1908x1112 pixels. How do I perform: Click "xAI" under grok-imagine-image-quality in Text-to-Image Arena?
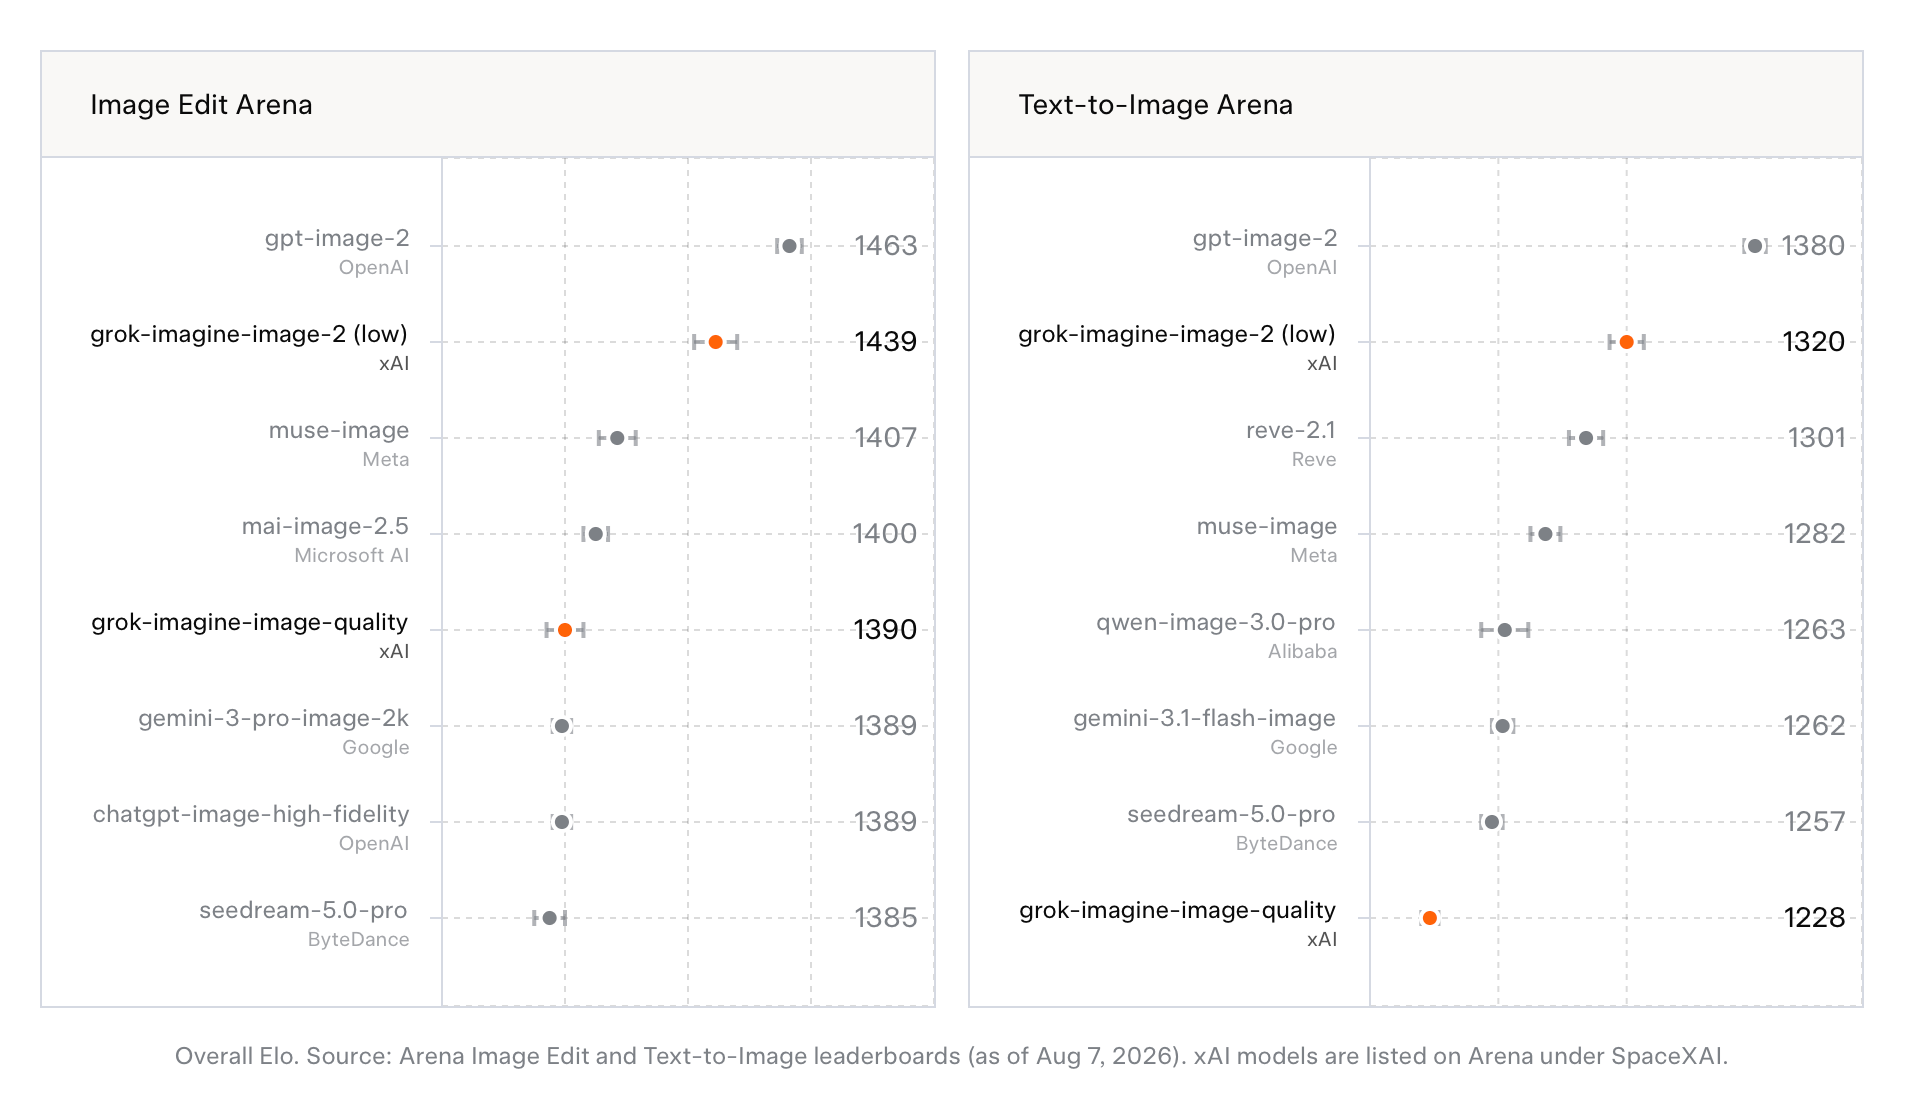coord(1322,939)
